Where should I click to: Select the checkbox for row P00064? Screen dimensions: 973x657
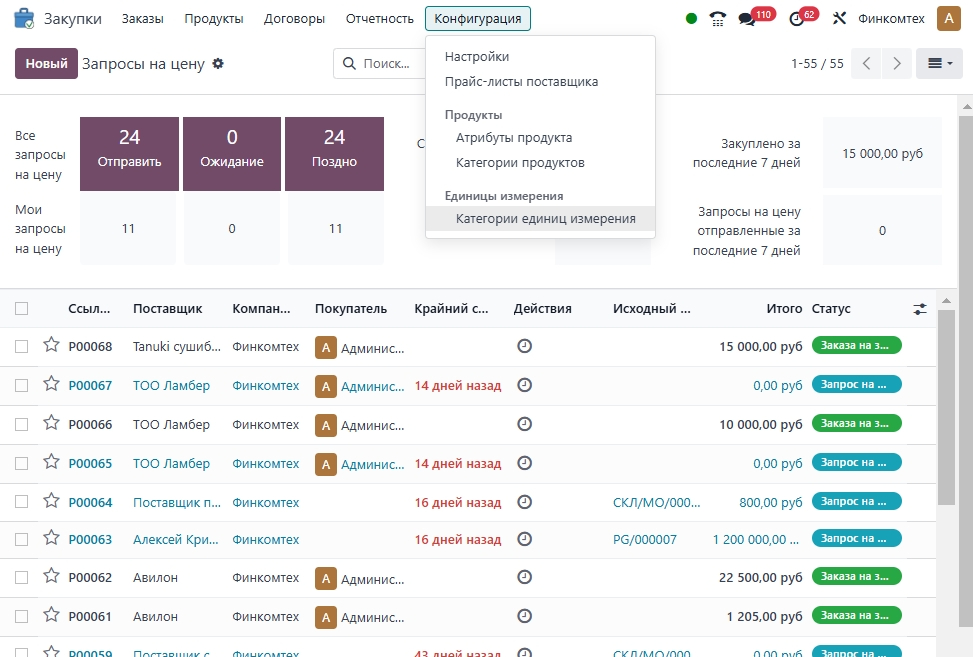coord(22,502)
